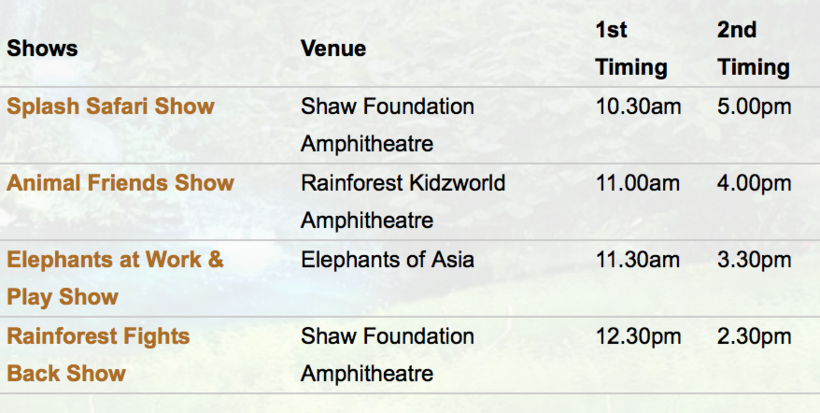Image resolution: width=820 pixels, height=413 pixels.
Task: Select the 3.30pm second timing
Action: pos(754,260)
